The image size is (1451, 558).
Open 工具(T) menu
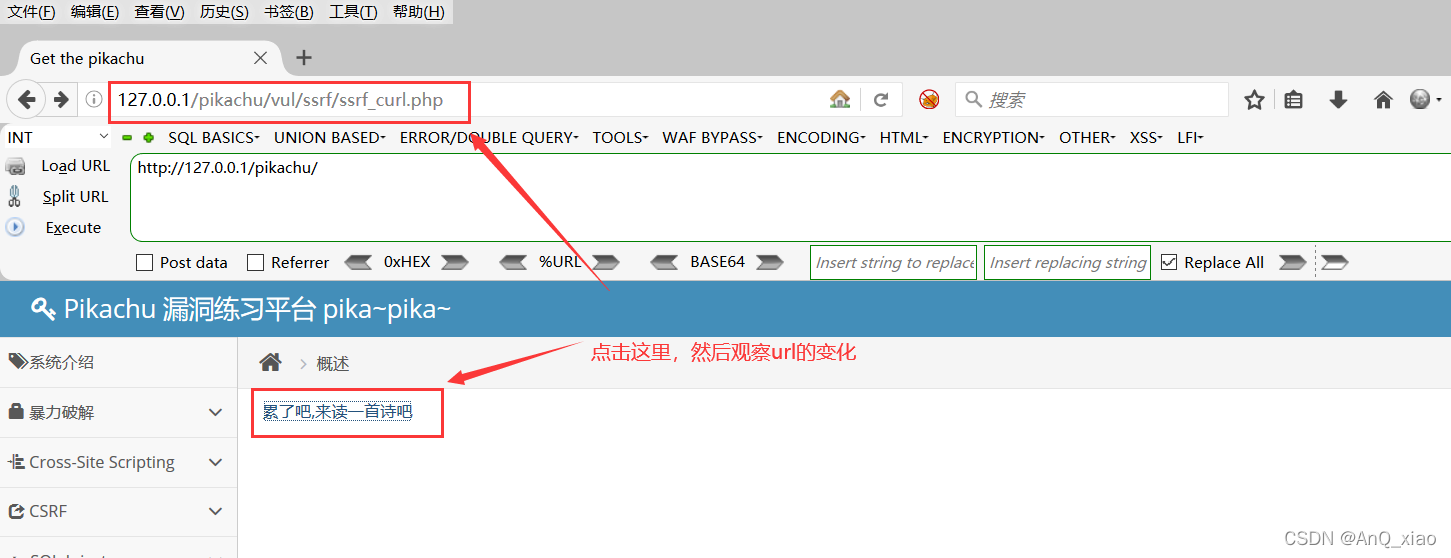[x=353, y=12]
